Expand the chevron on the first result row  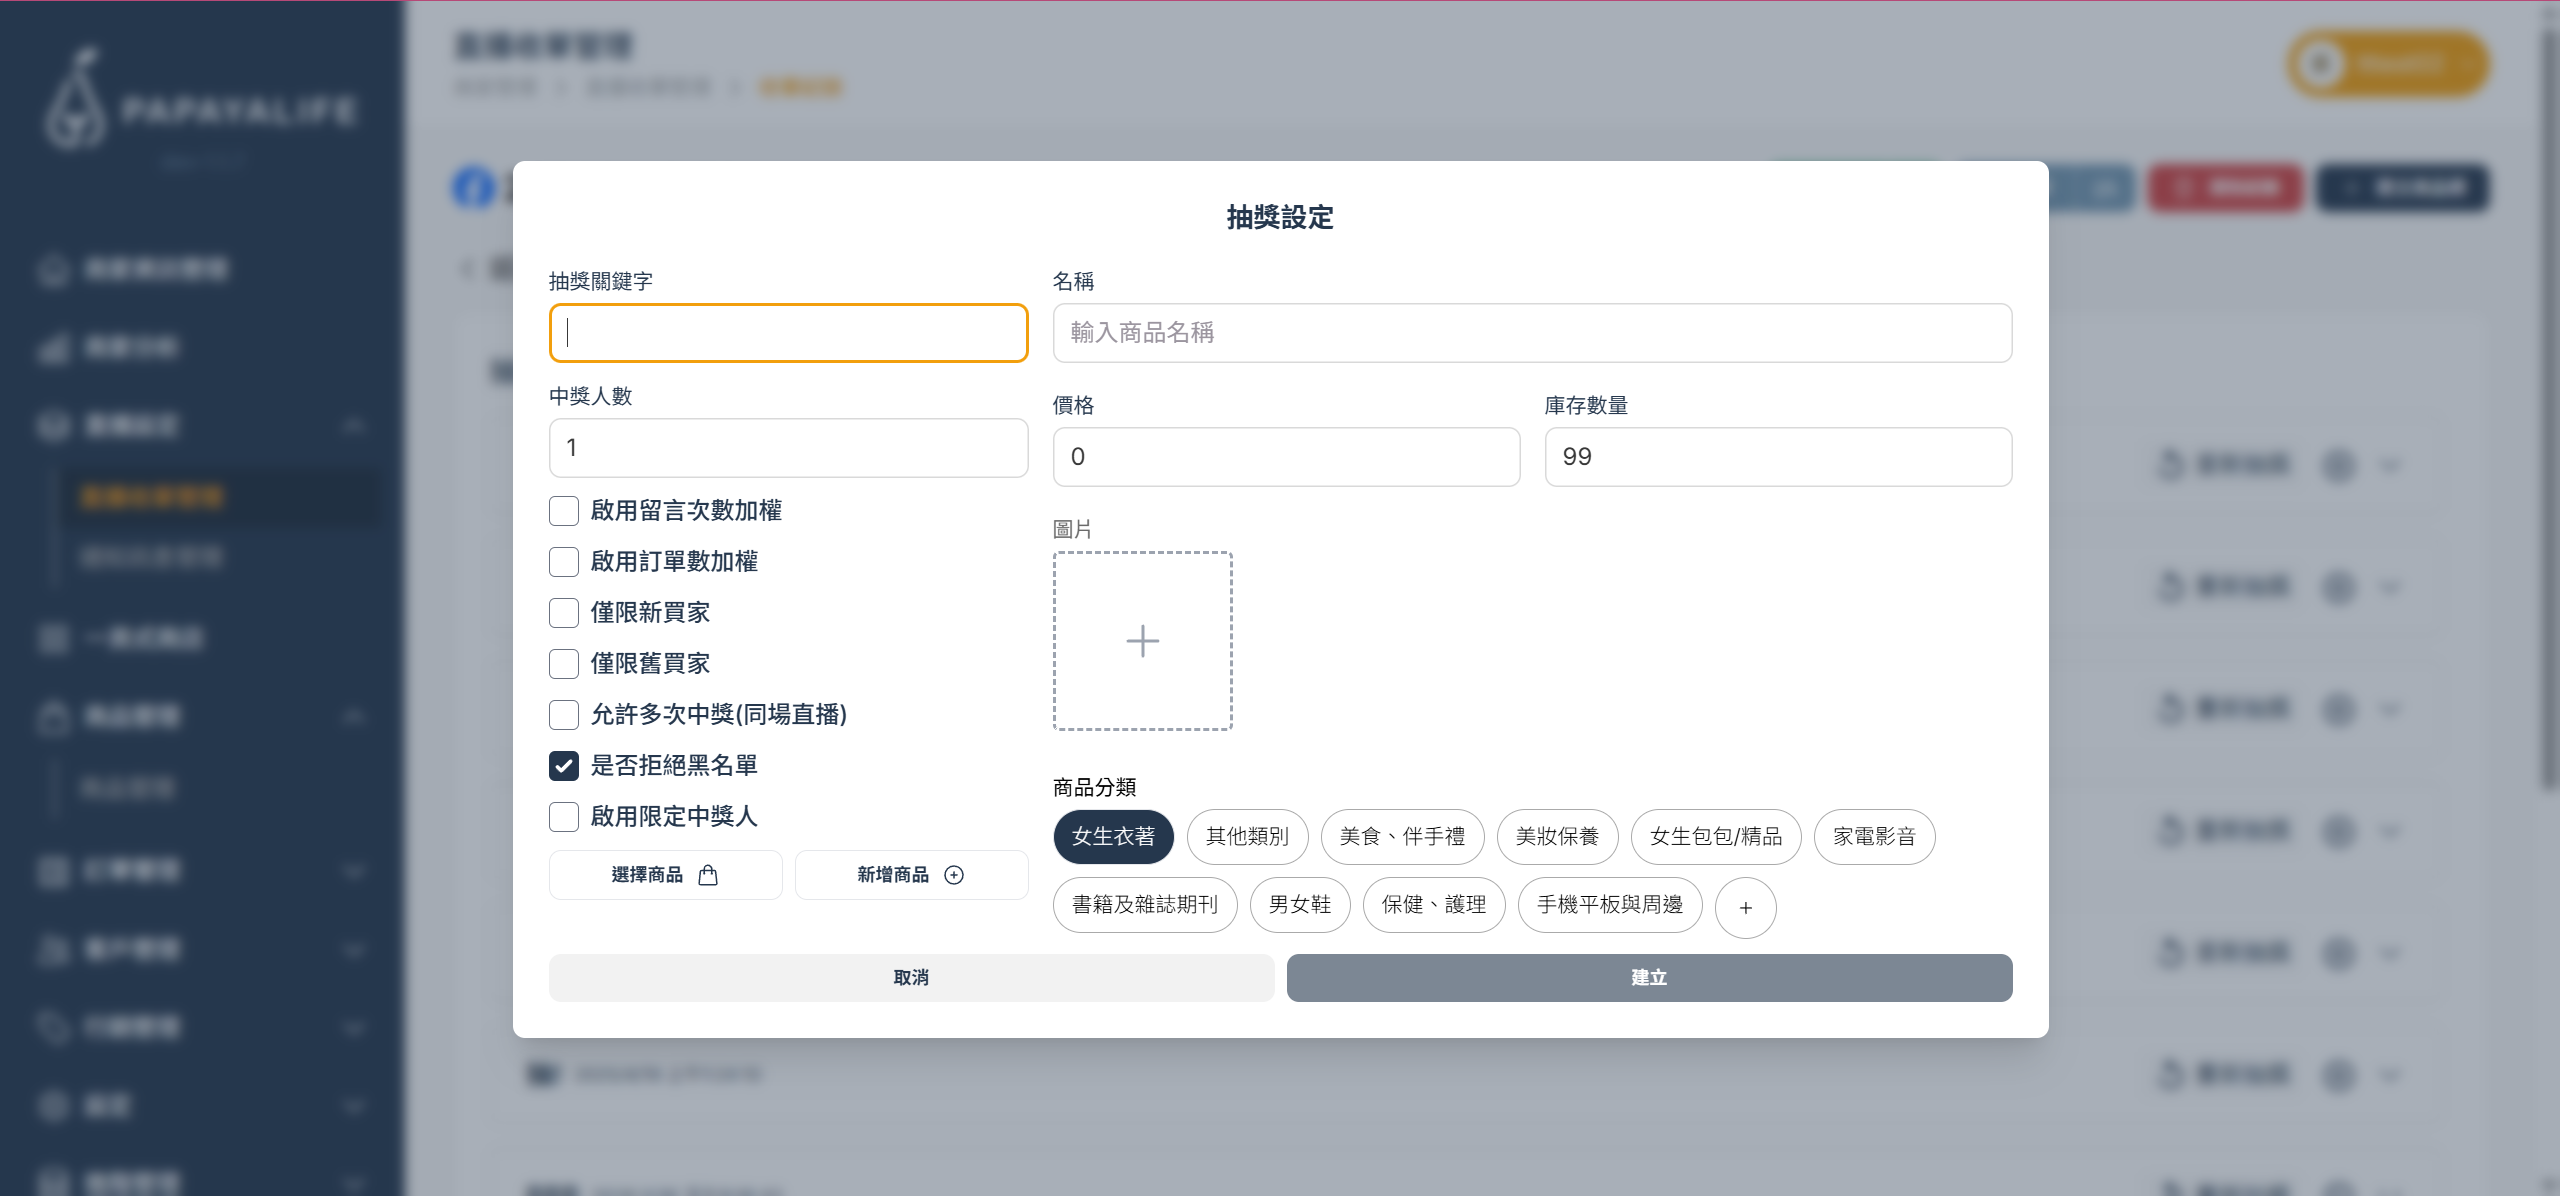click(2392, 464)
